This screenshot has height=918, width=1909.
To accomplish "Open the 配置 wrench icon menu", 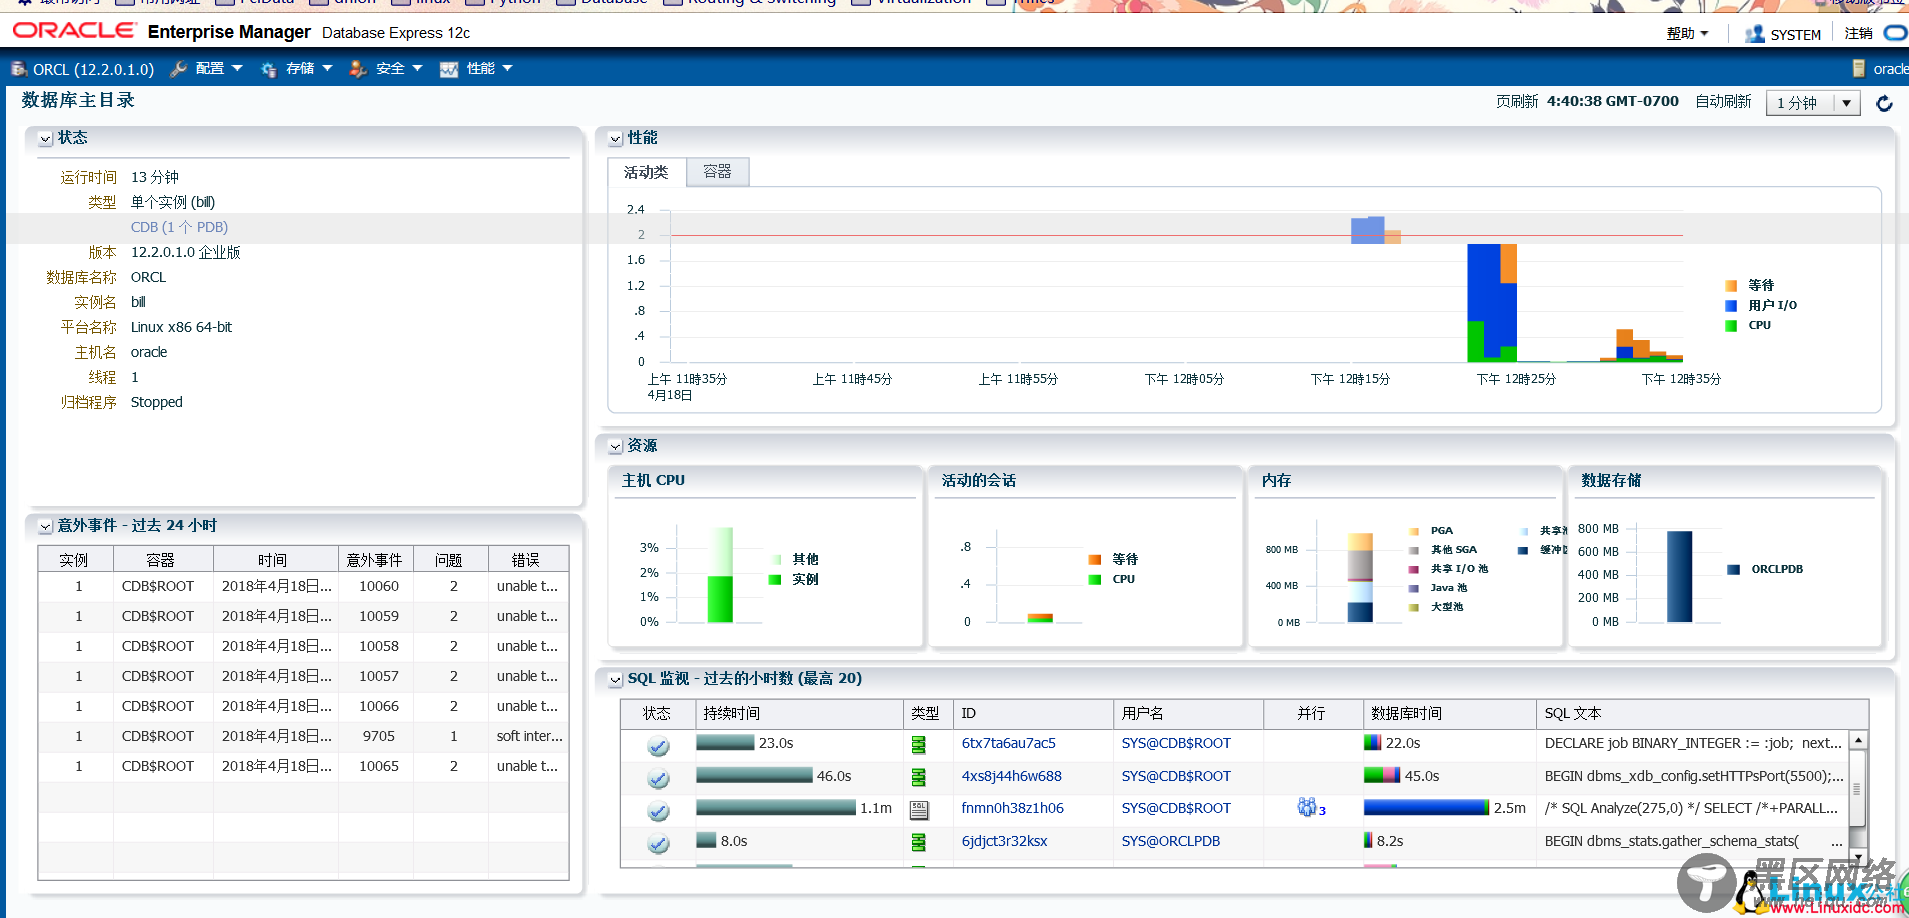I will point(179,69).
